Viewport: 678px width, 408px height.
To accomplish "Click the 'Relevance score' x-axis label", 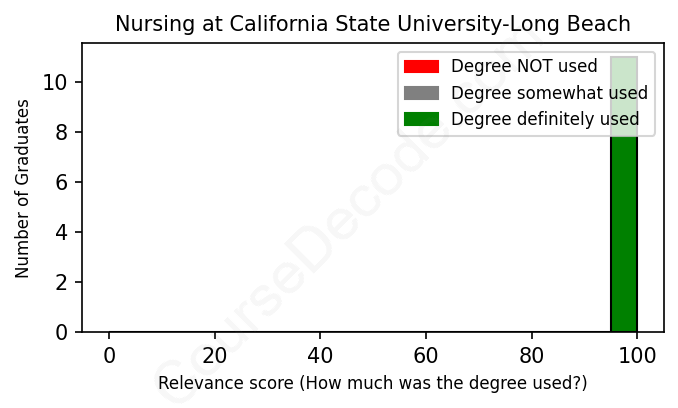I will (373, 383).
